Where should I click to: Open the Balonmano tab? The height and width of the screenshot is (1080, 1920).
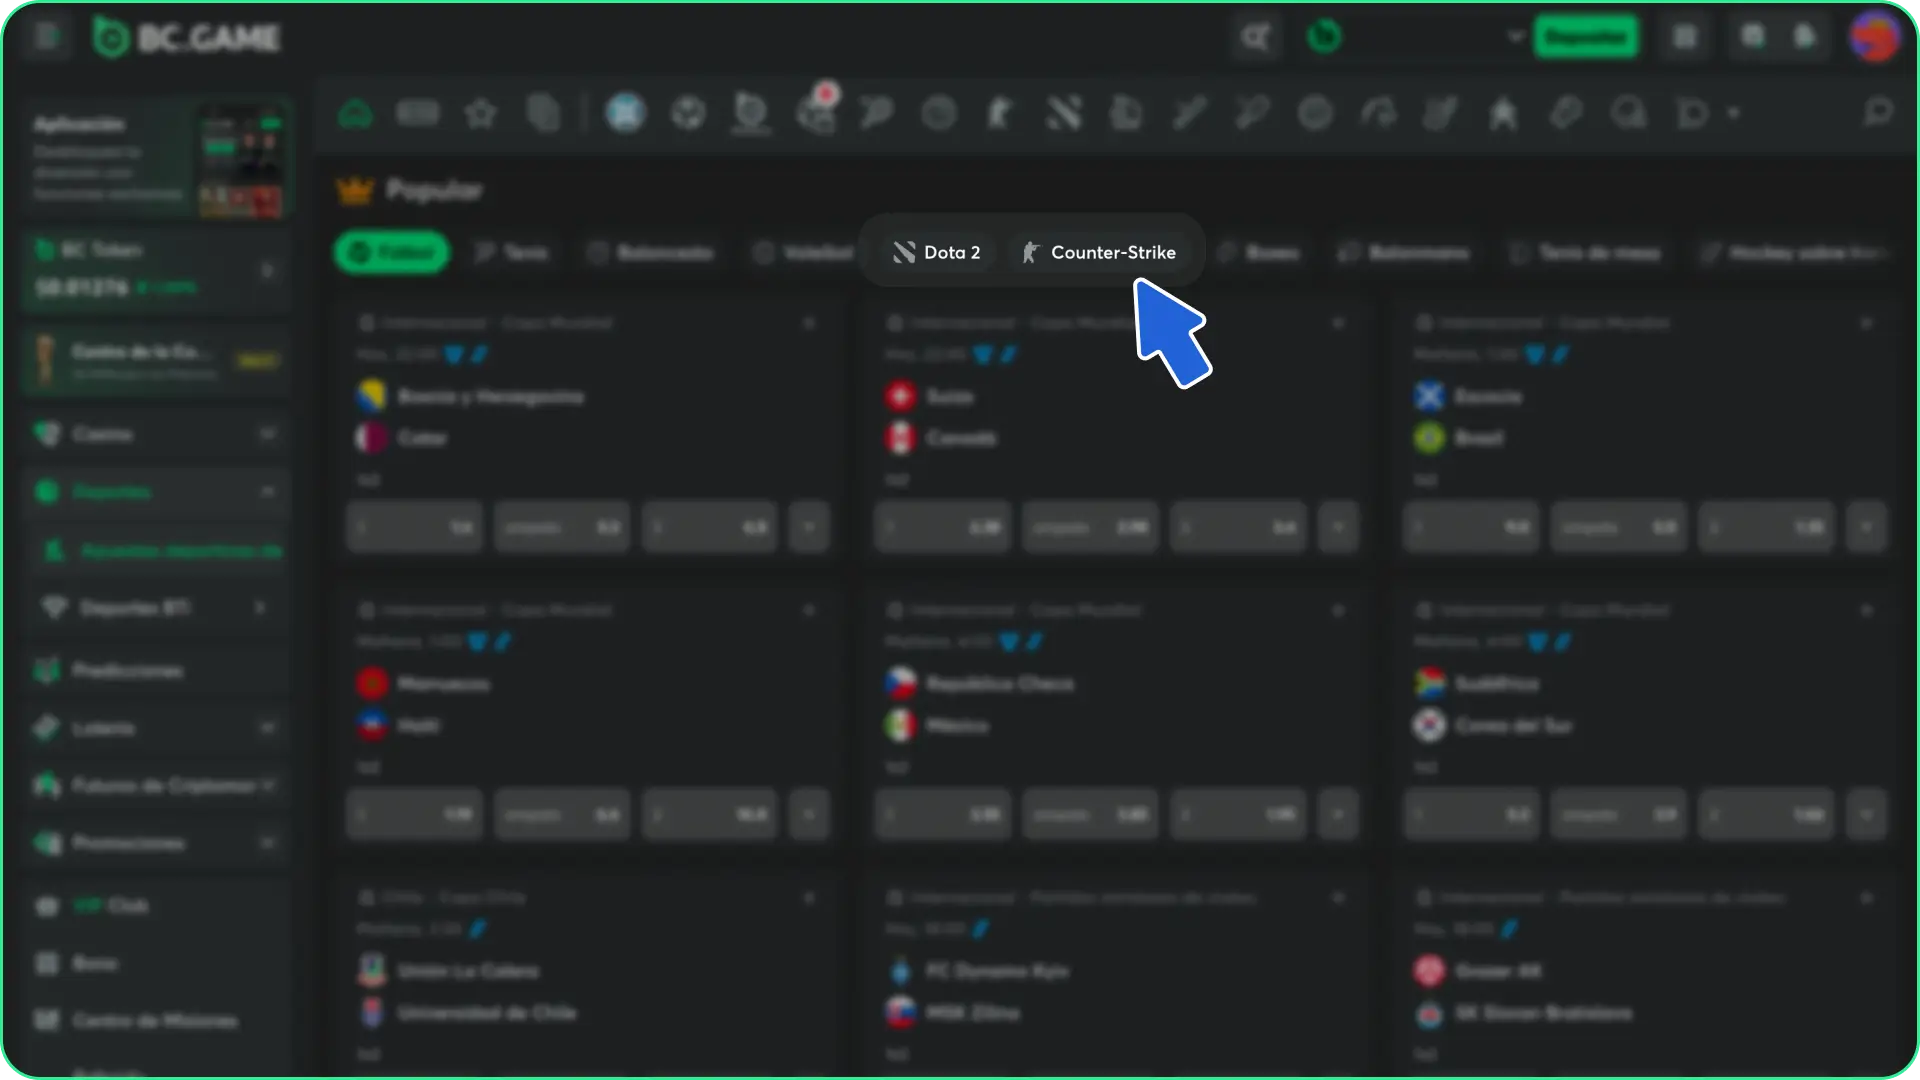click(1404, 253)
